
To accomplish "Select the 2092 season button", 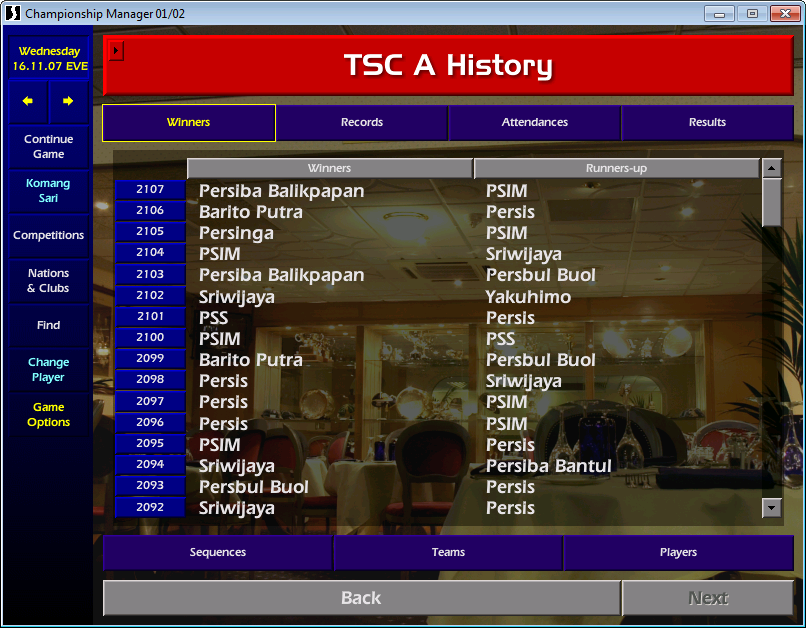I will coord(150,507).
